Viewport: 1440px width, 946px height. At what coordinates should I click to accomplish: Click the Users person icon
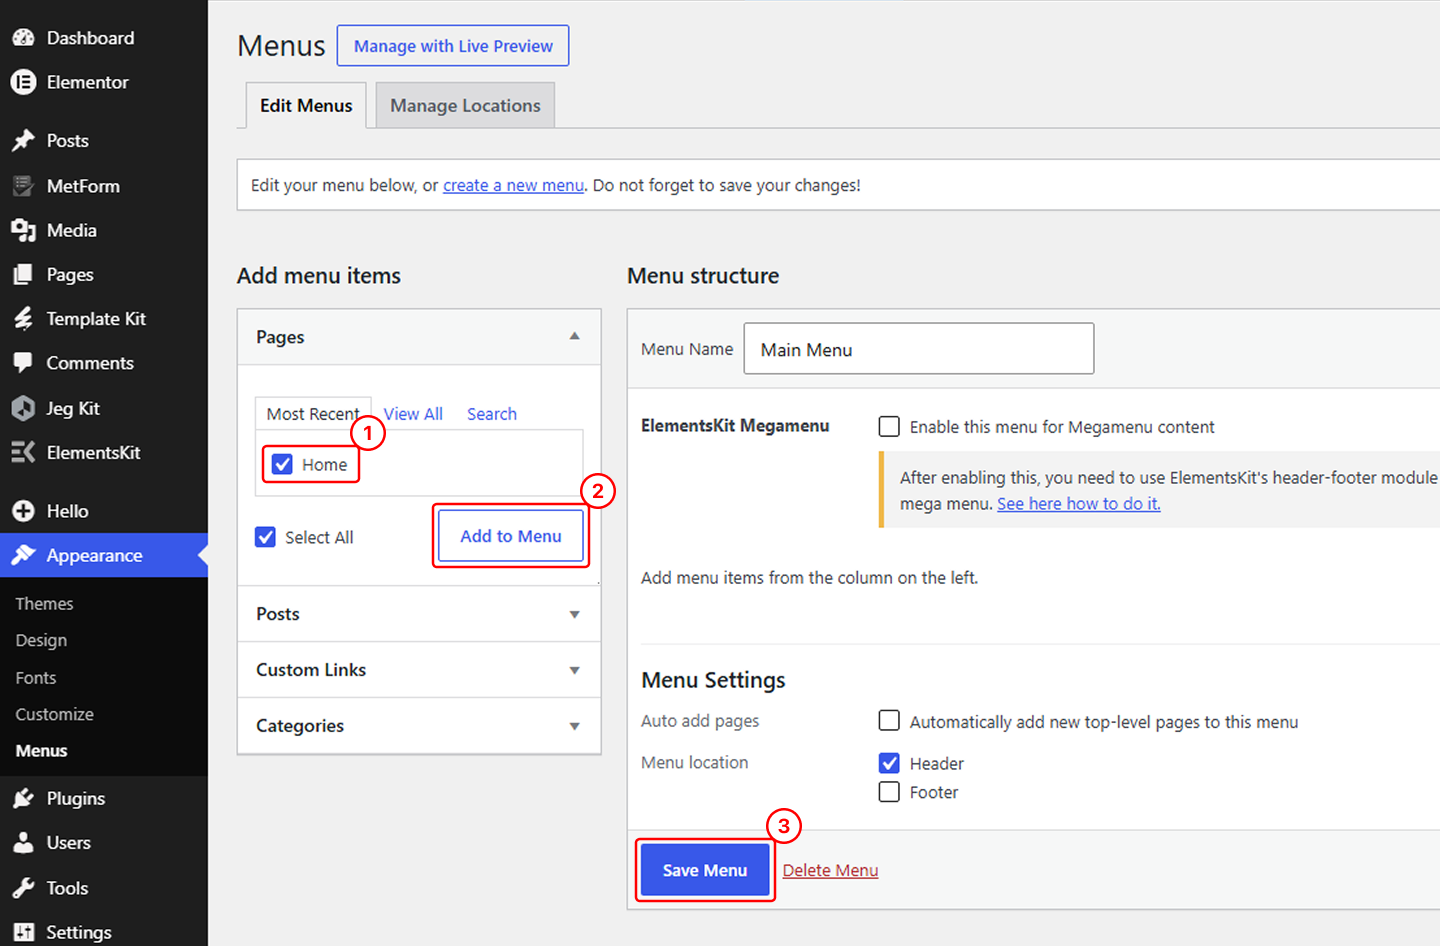coord(23,843)
